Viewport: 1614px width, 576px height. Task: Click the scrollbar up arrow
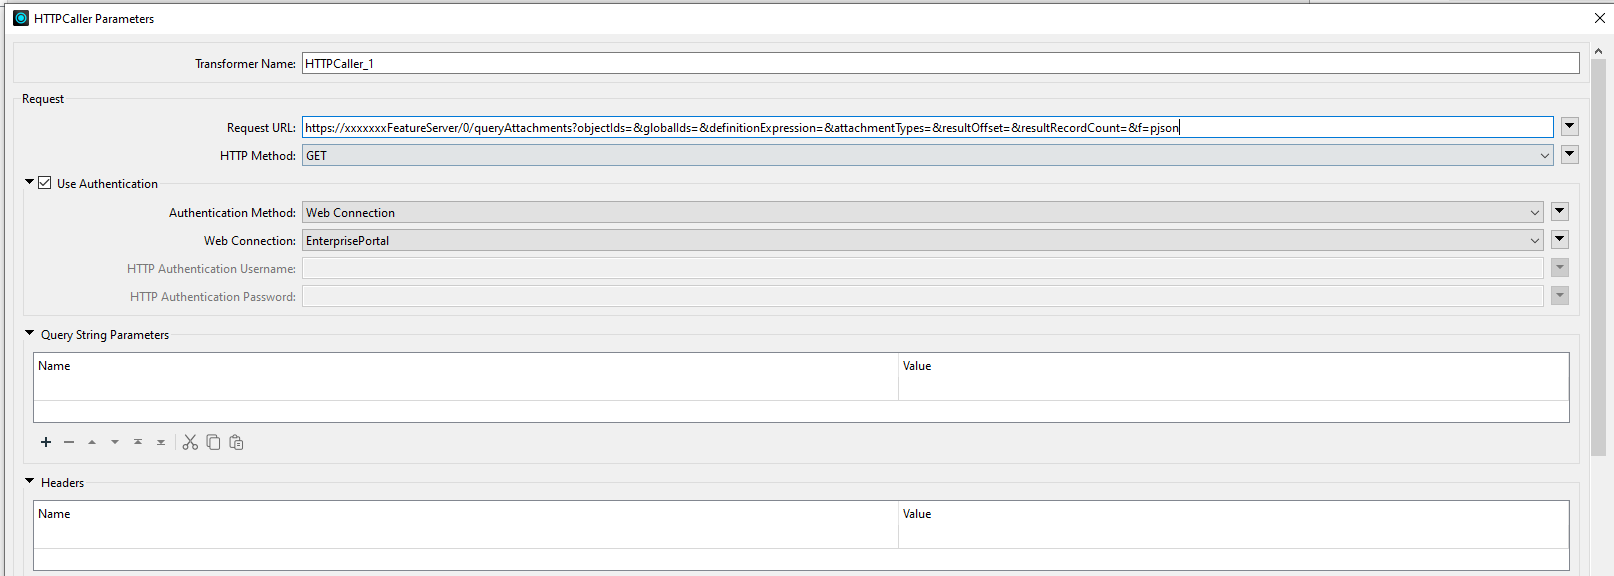pyautogui.click(x=1598, y=50)
